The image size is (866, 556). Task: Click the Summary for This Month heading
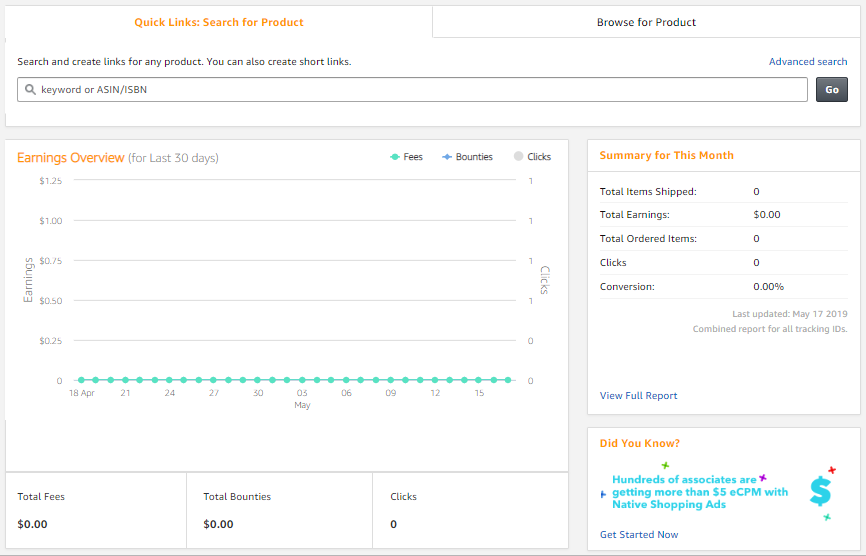point(667,155)
